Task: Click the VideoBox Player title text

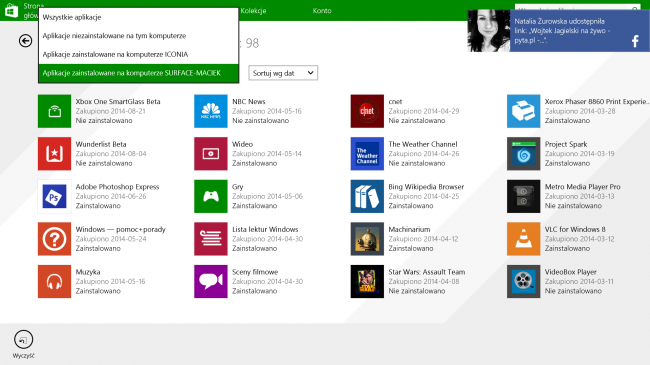Action: coord(570,272)
